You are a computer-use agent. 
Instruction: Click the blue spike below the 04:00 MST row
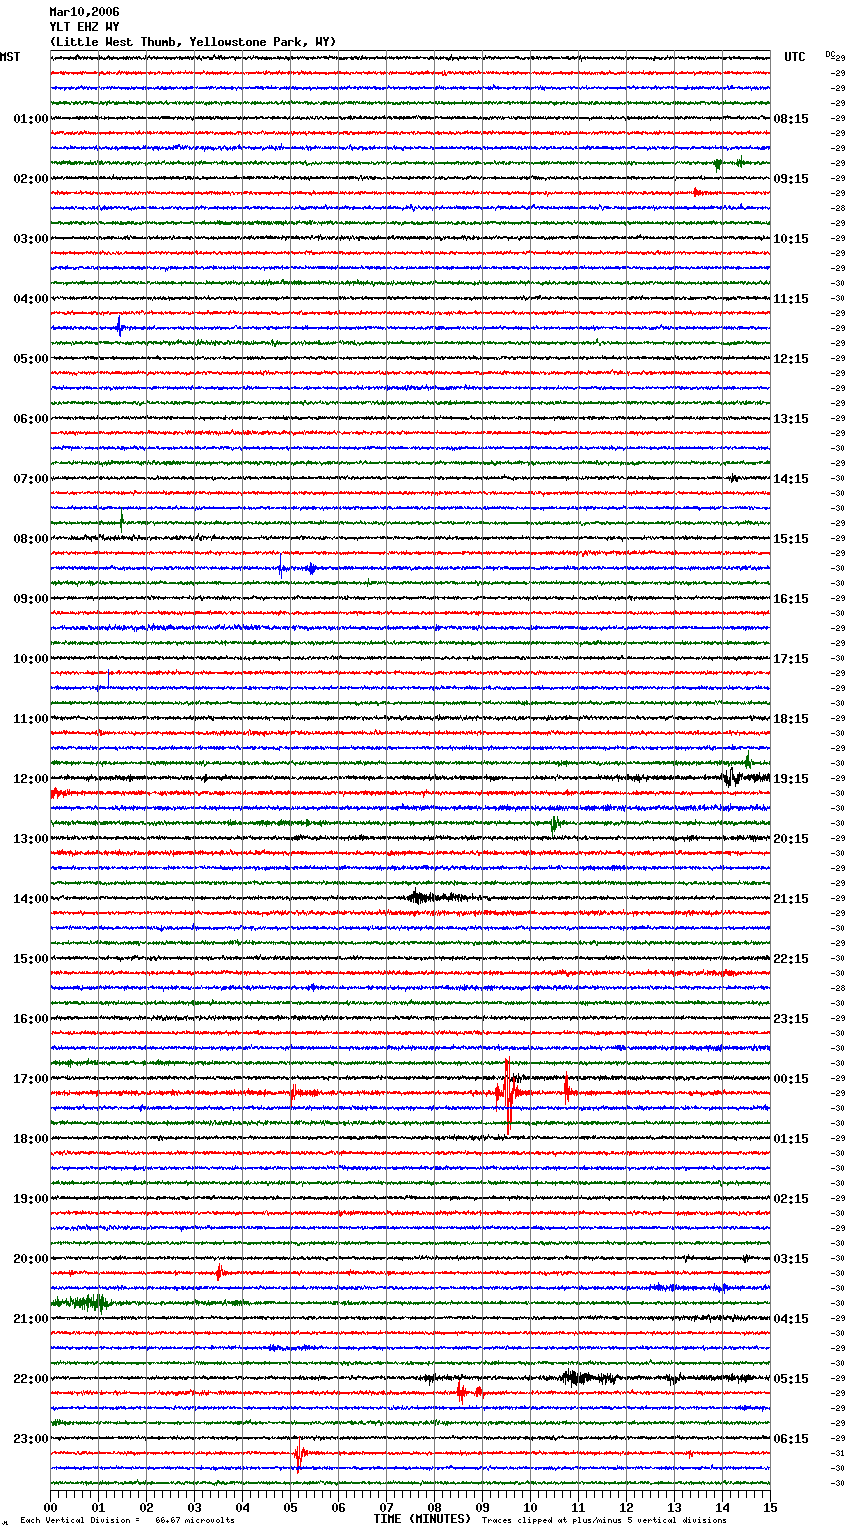click(119, 326)
